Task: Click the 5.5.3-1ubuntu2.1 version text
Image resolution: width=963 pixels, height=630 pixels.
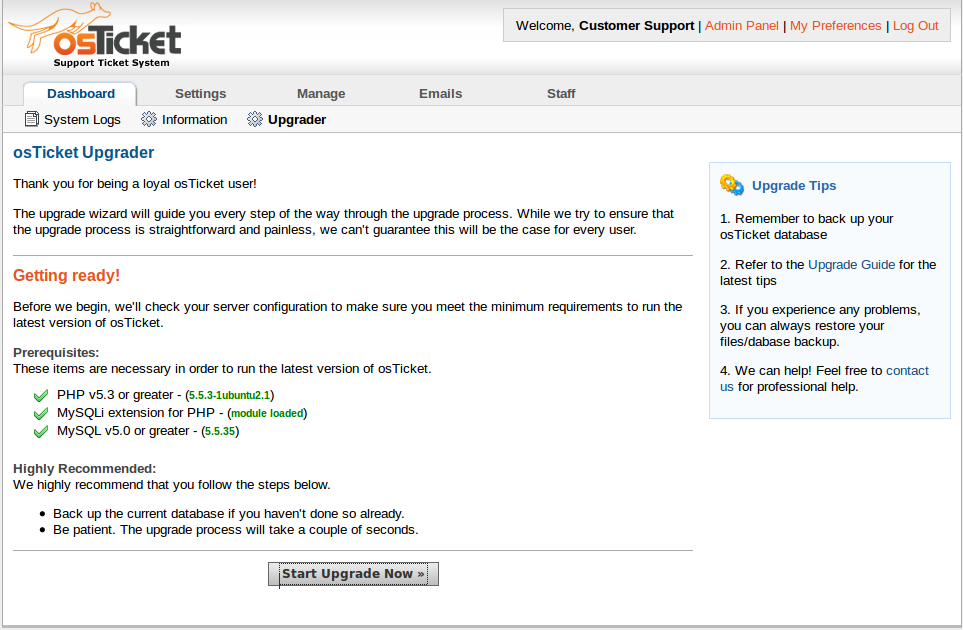Action: pos(230,395)
